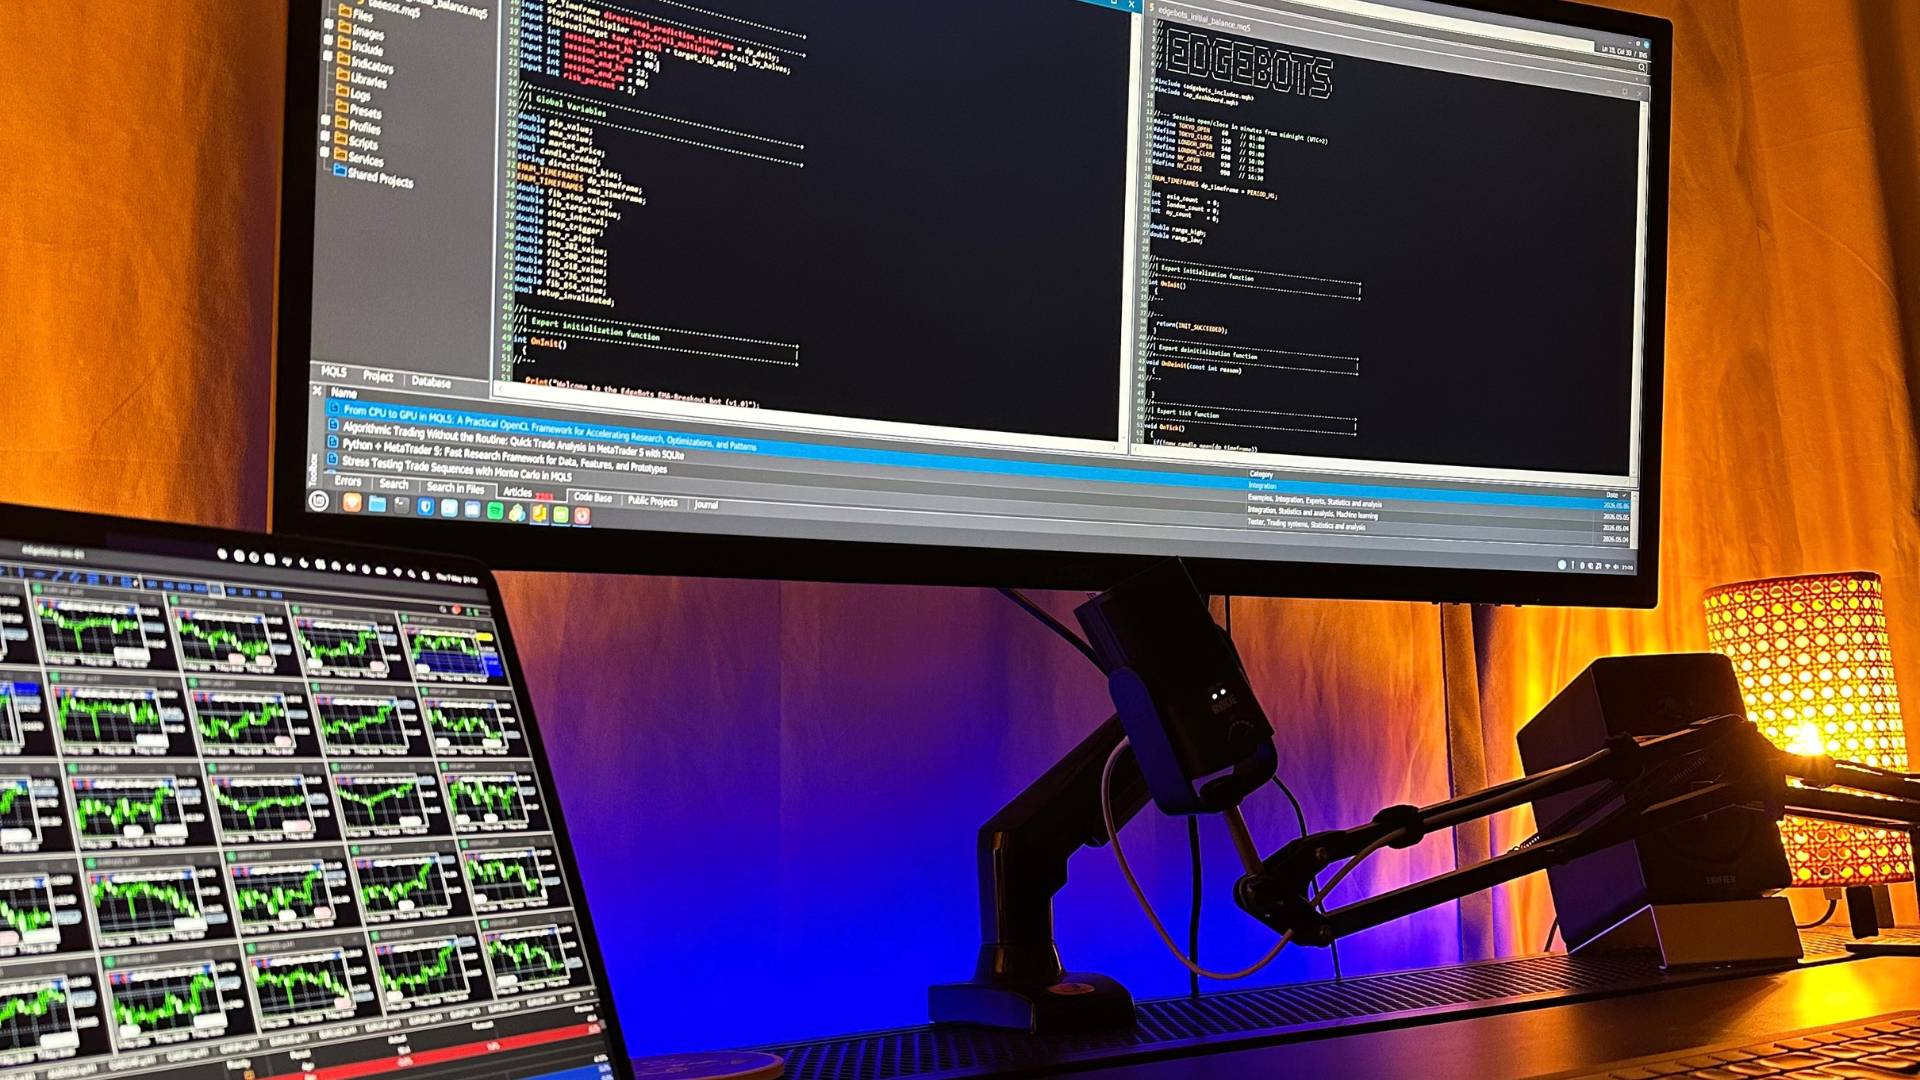
Task: Launch the Brave browser from the taskbar
Action: (352, 503)
